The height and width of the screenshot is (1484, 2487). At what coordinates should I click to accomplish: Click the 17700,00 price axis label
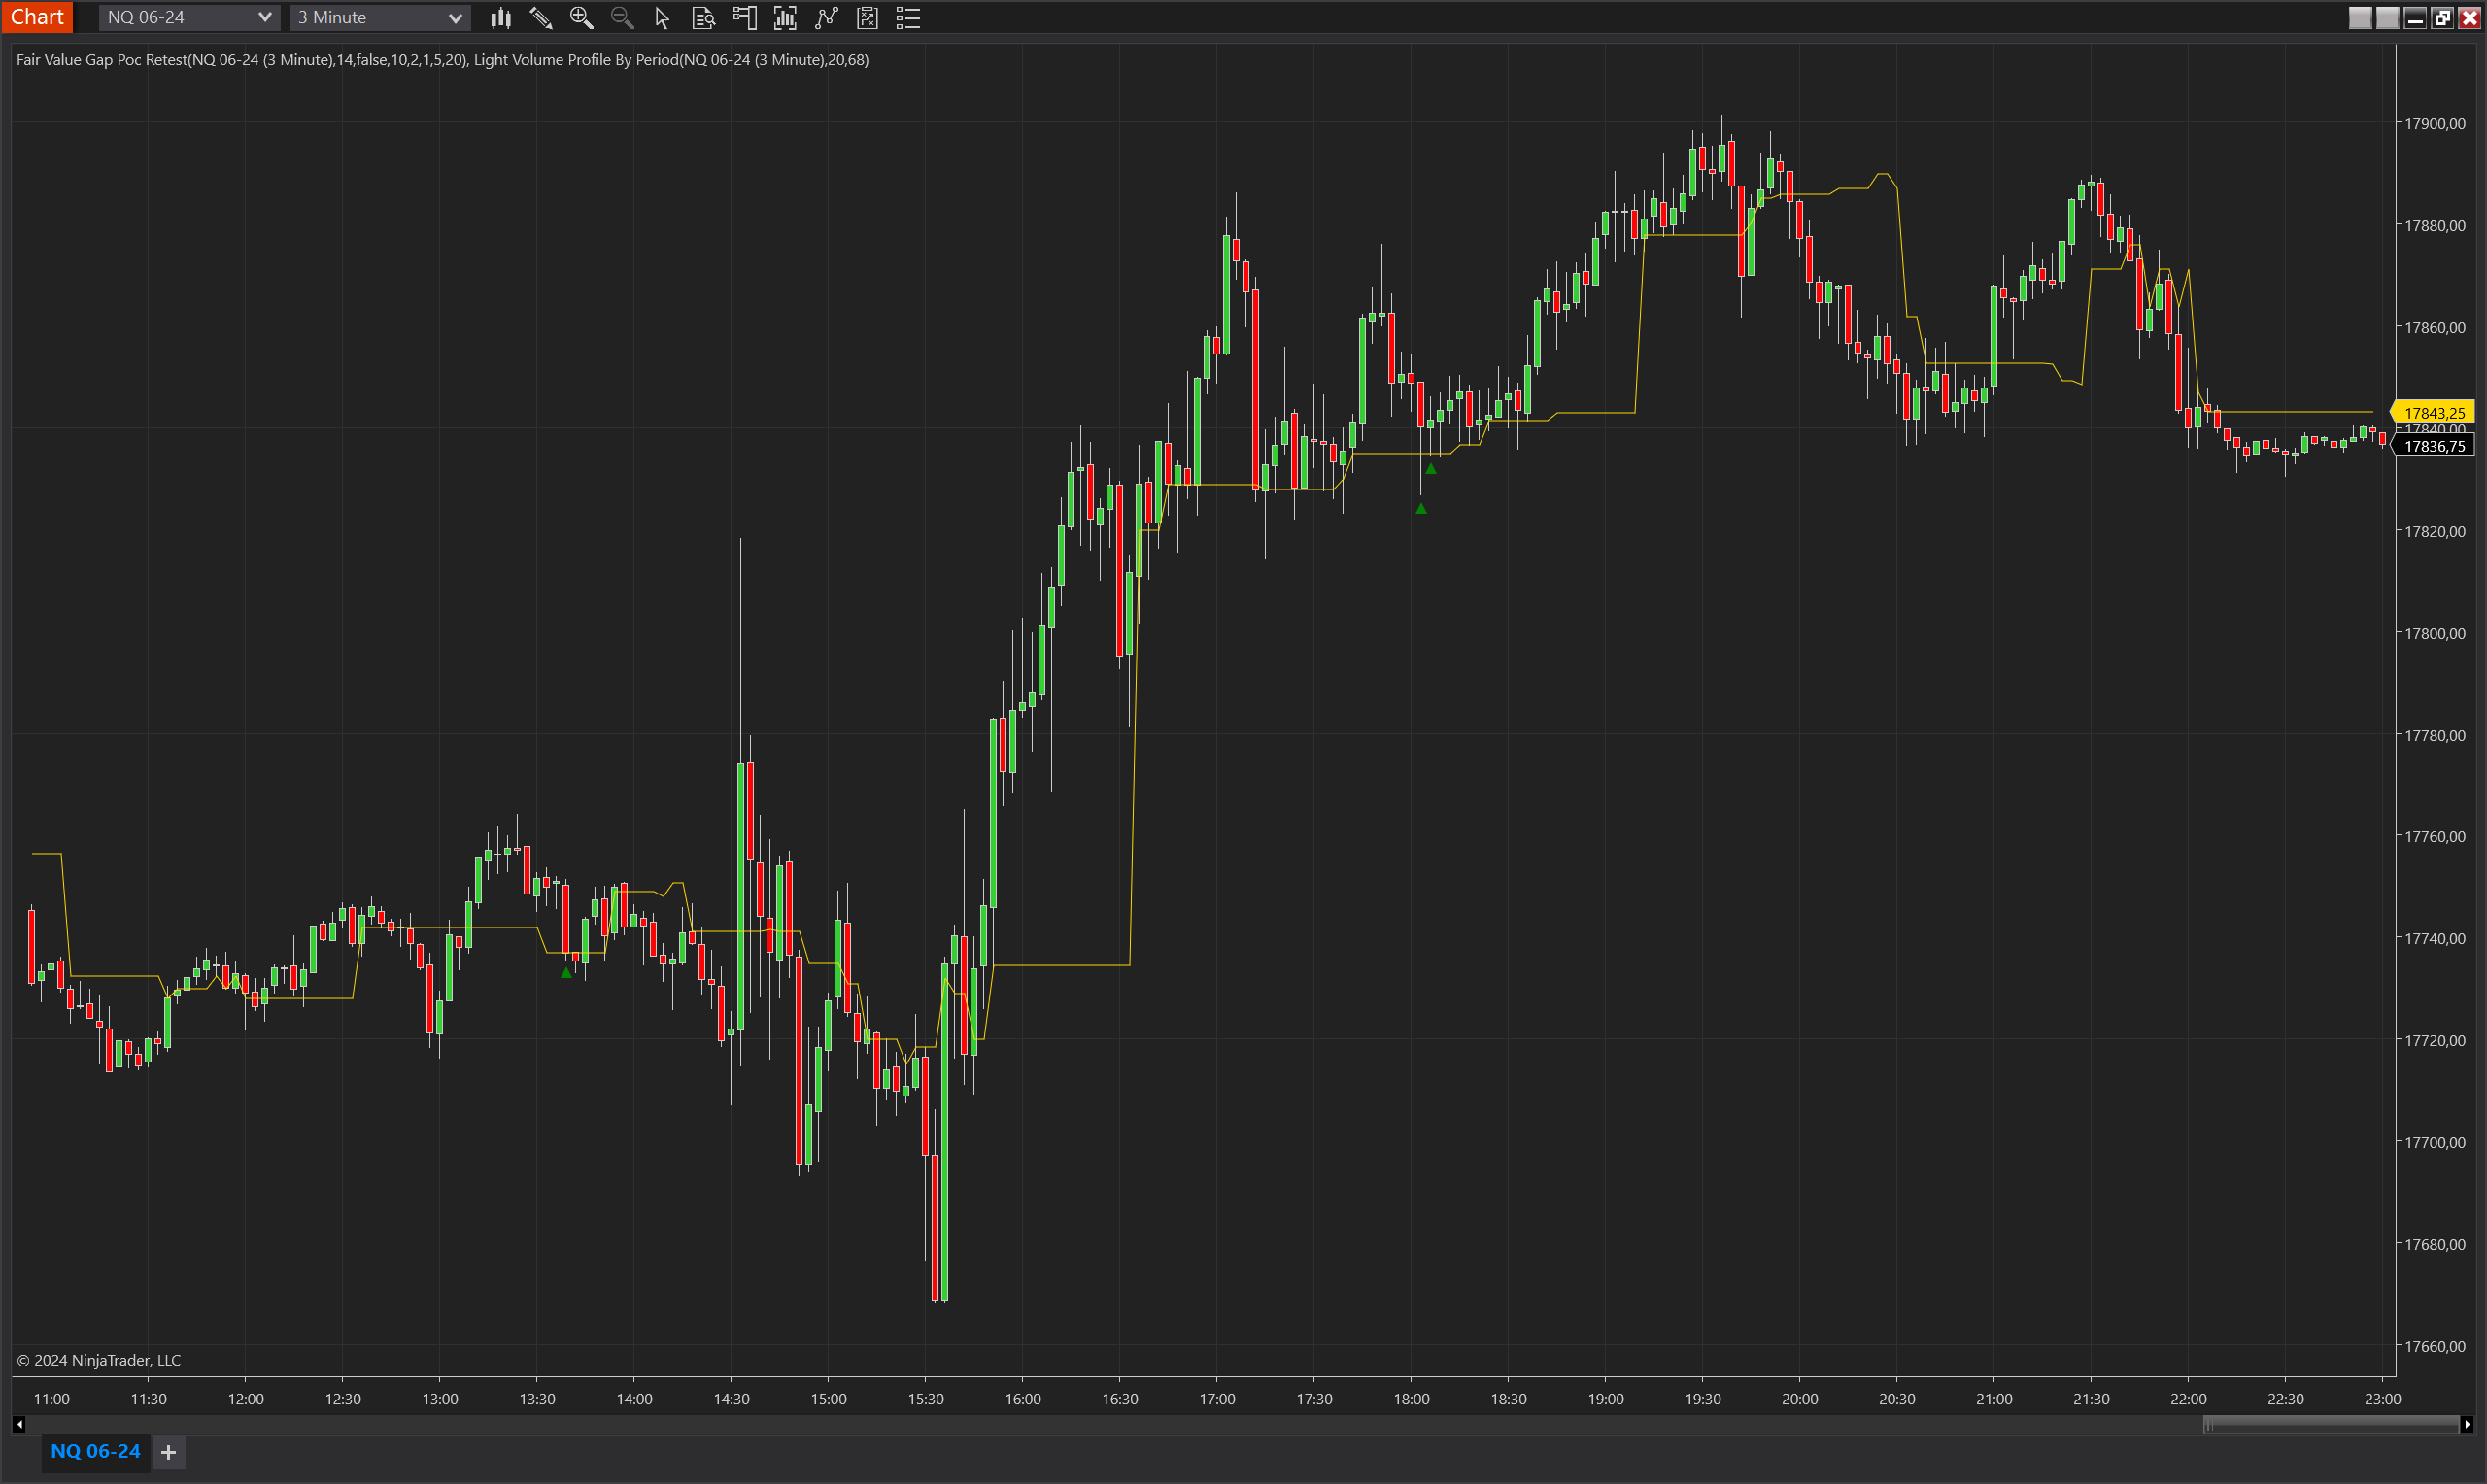point(2434,1142)
